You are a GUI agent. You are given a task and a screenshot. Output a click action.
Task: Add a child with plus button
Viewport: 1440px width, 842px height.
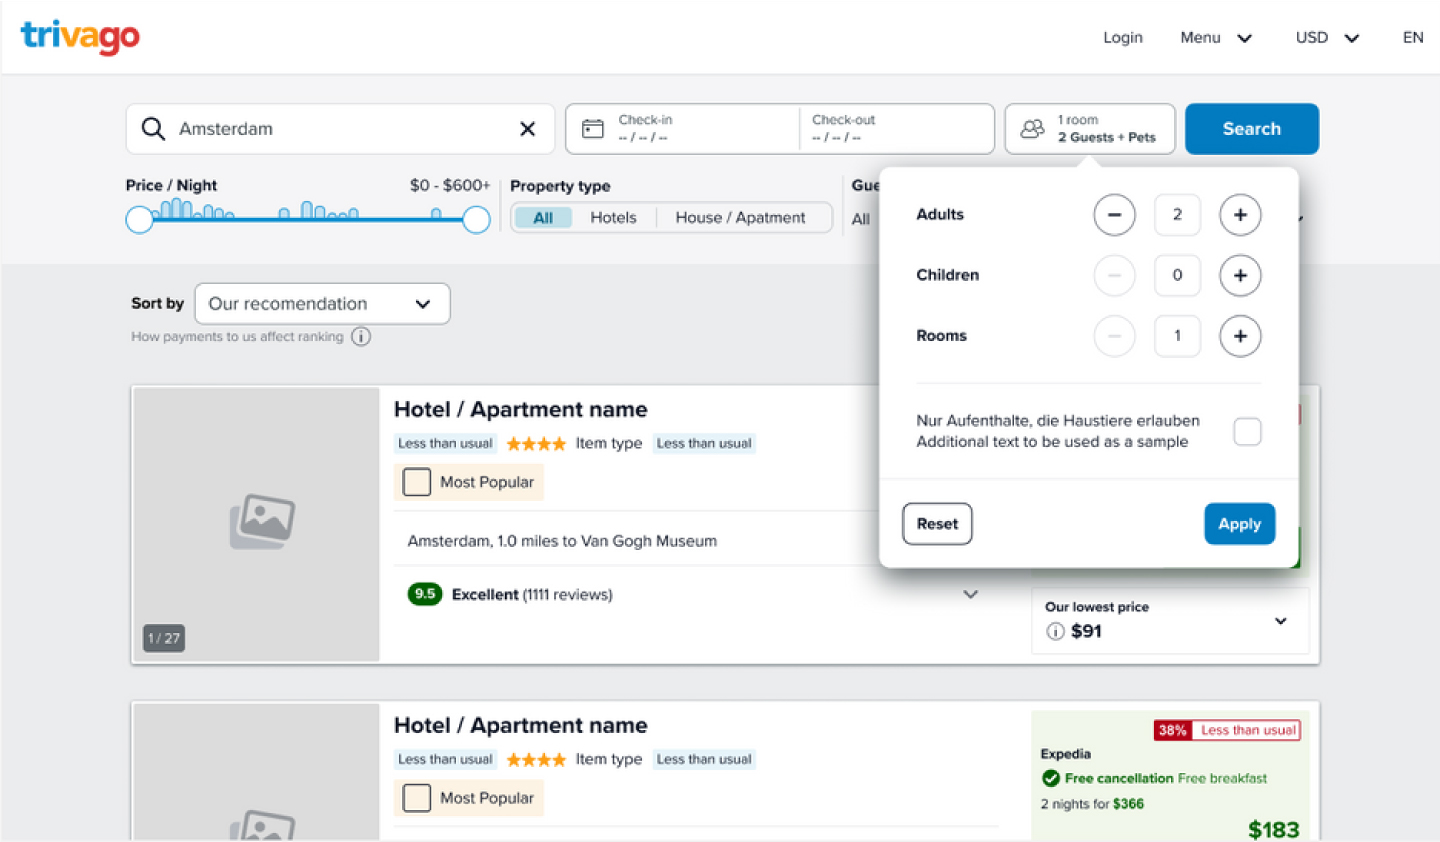tap(1239, 276)
